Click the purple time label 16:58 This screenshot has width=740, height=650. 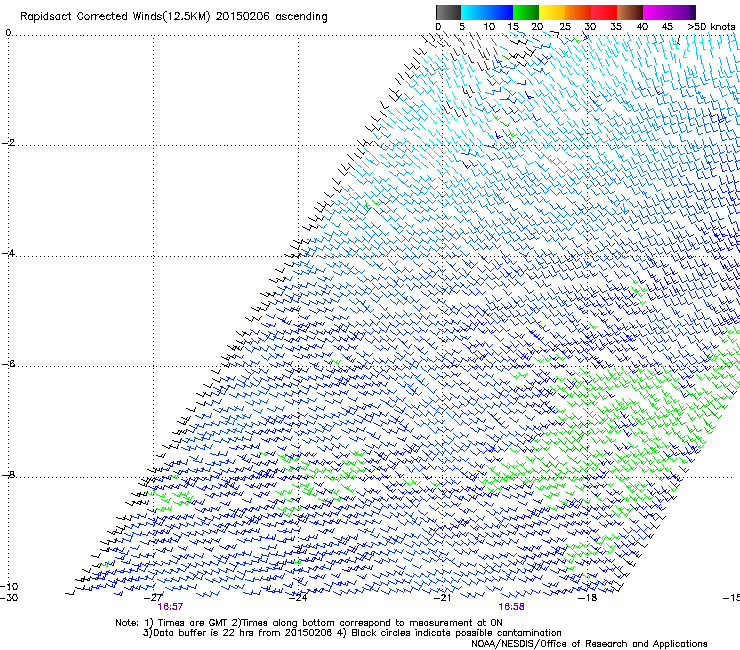pyautogui.click(x=512, y=607)
